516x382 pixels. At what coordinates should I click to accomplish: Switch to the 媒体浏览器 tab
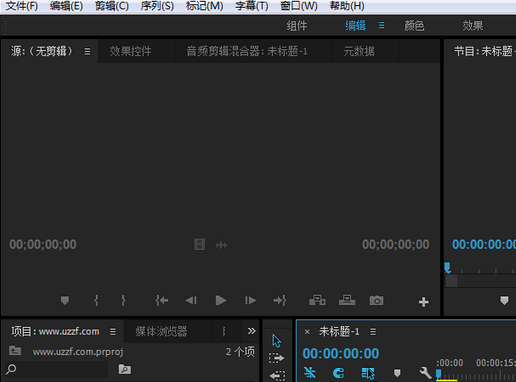click(161, 331)
